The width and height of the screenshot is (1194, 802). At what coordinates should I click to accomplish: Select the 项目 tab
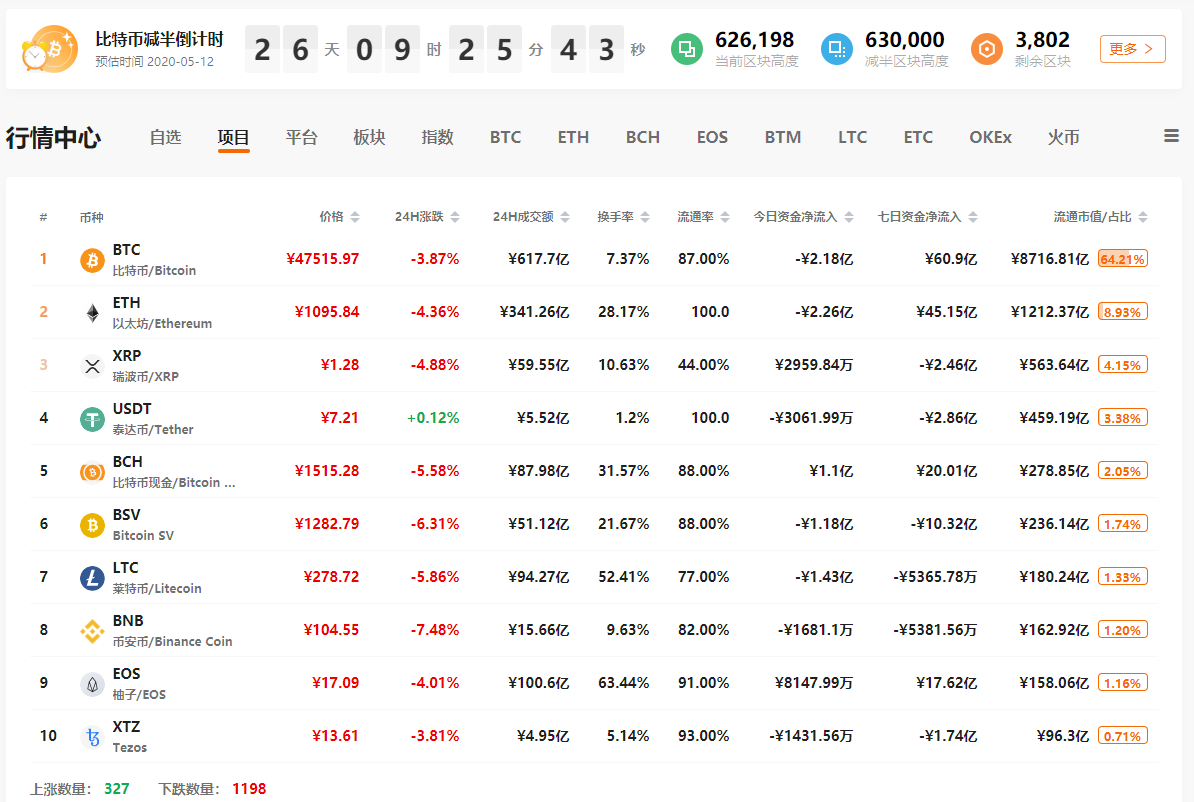tap(233, 137)
